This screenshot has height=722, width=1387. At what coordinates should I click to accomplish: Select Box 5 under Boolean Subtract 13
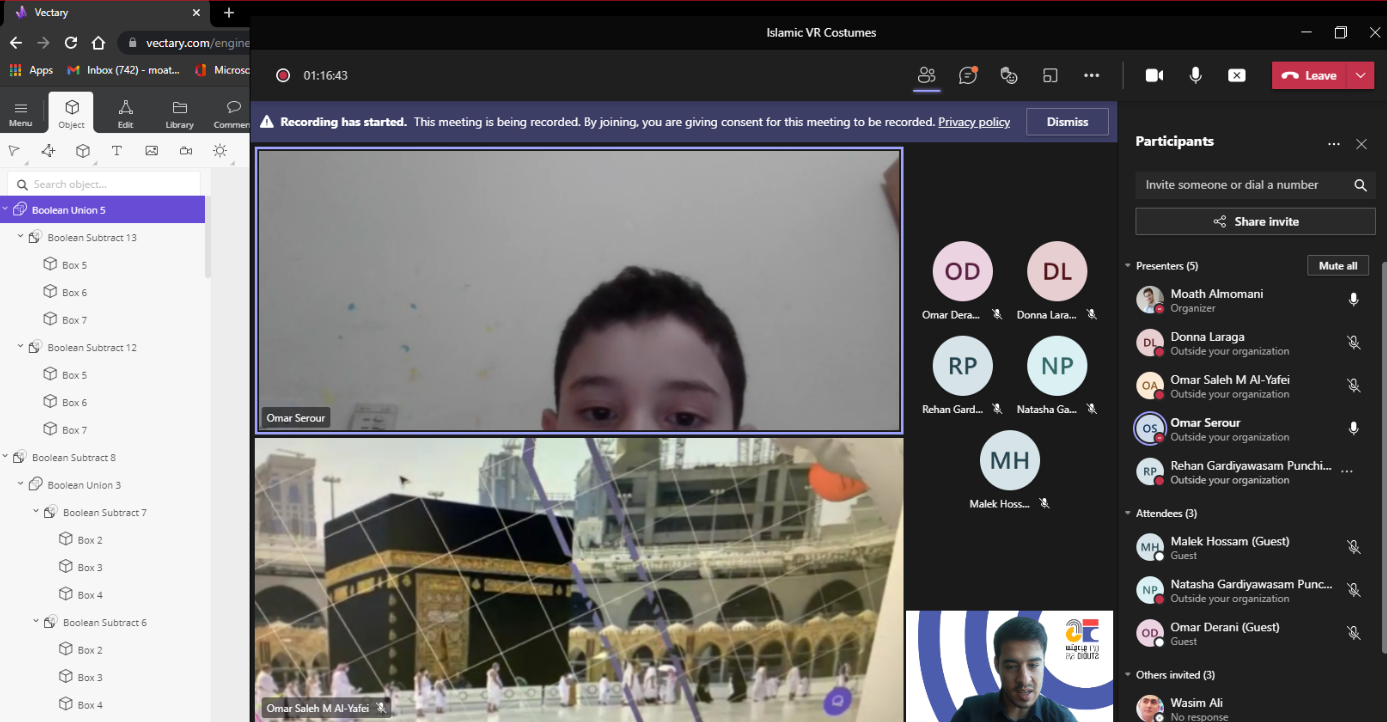[74, 265]
